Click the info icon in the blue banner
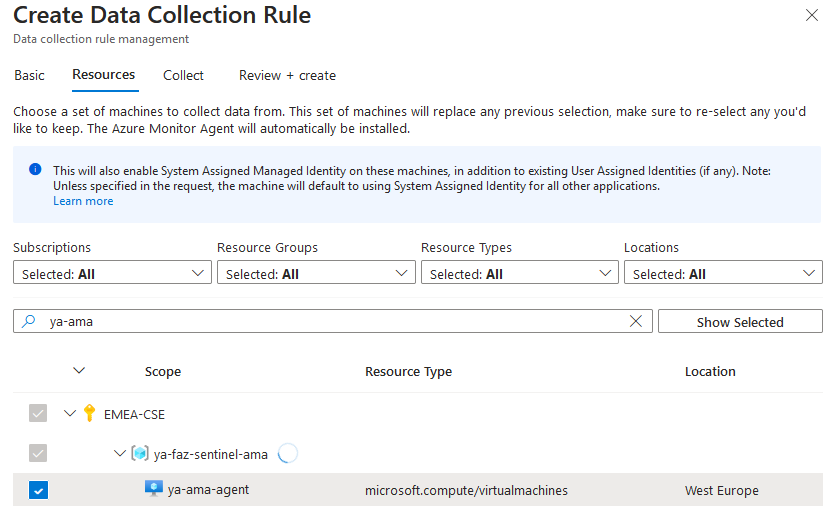837x523 pixels. pyautogui.click(x=35, y=170)
